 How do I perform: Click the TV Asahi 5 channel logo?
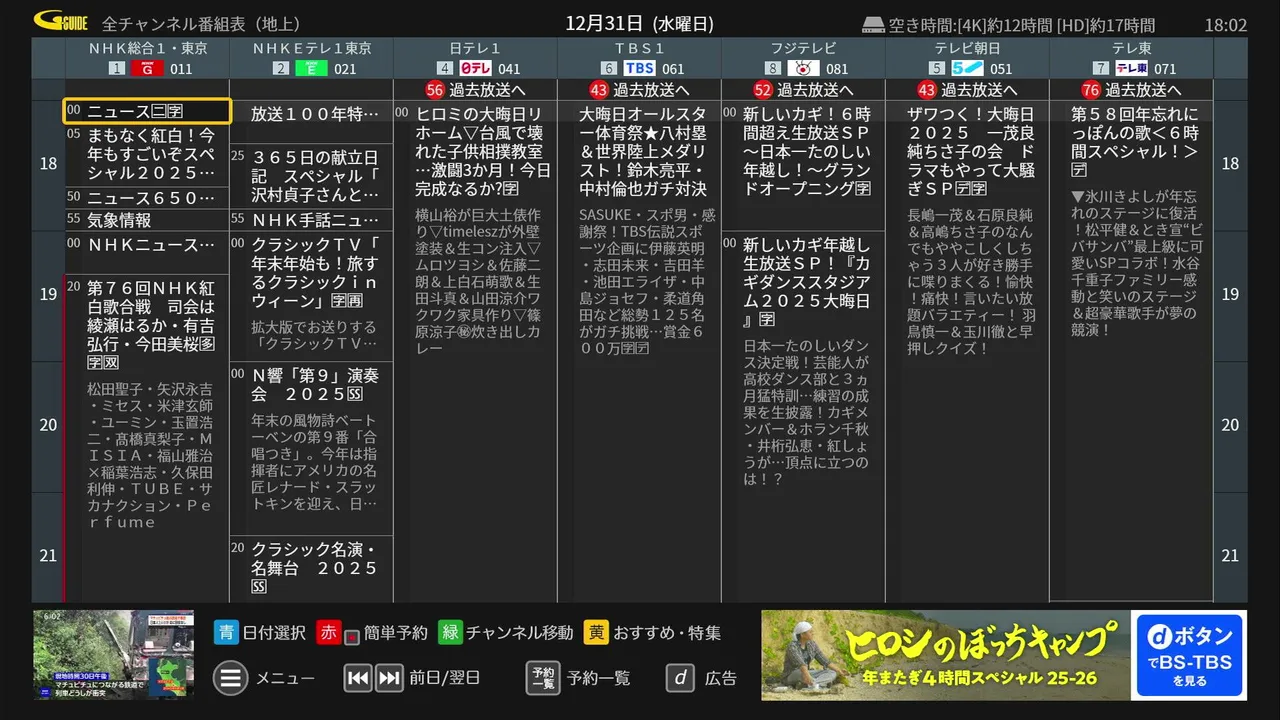[967, 68]
